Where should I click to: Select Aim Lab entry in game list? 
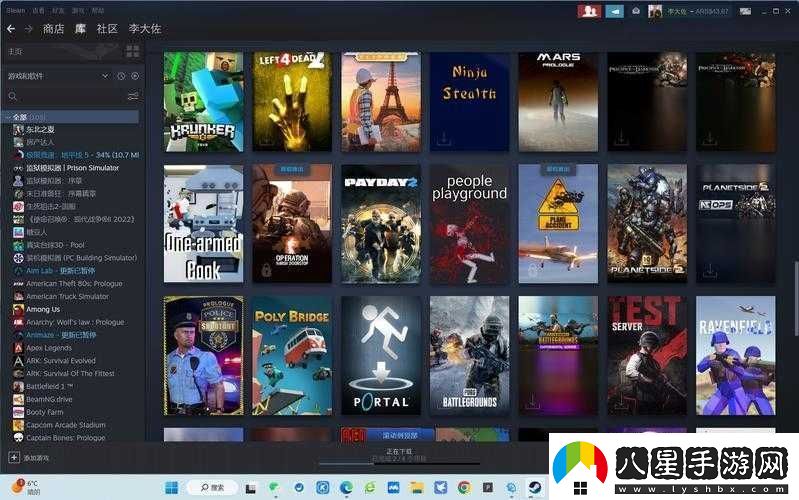(x=60, y=271)
